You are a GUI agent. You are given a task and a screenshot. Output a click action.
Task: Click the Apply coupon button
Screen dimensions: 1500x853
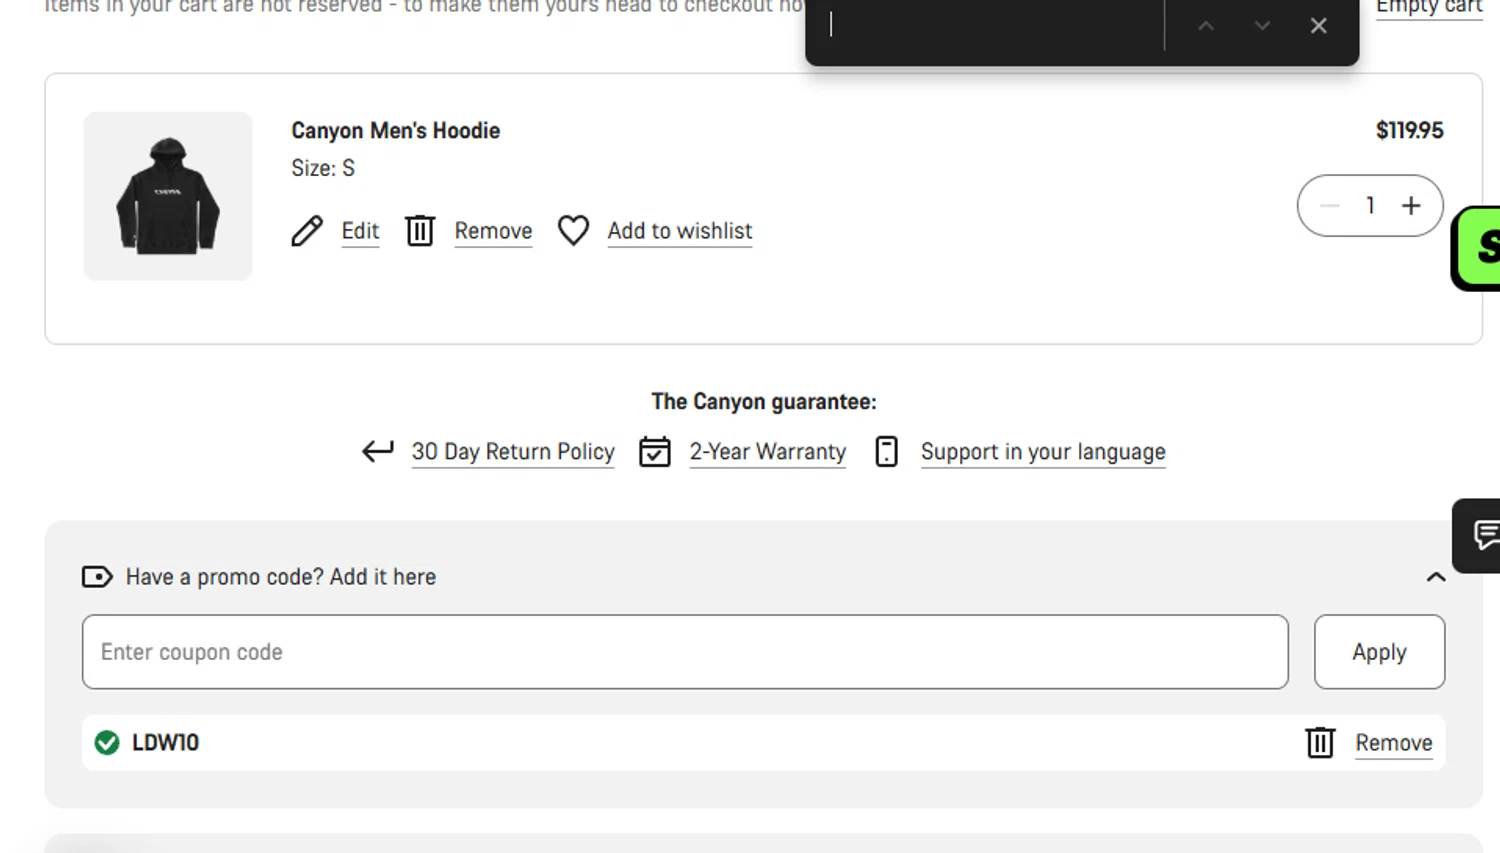pyautogui.click(x=1379, y=652)
